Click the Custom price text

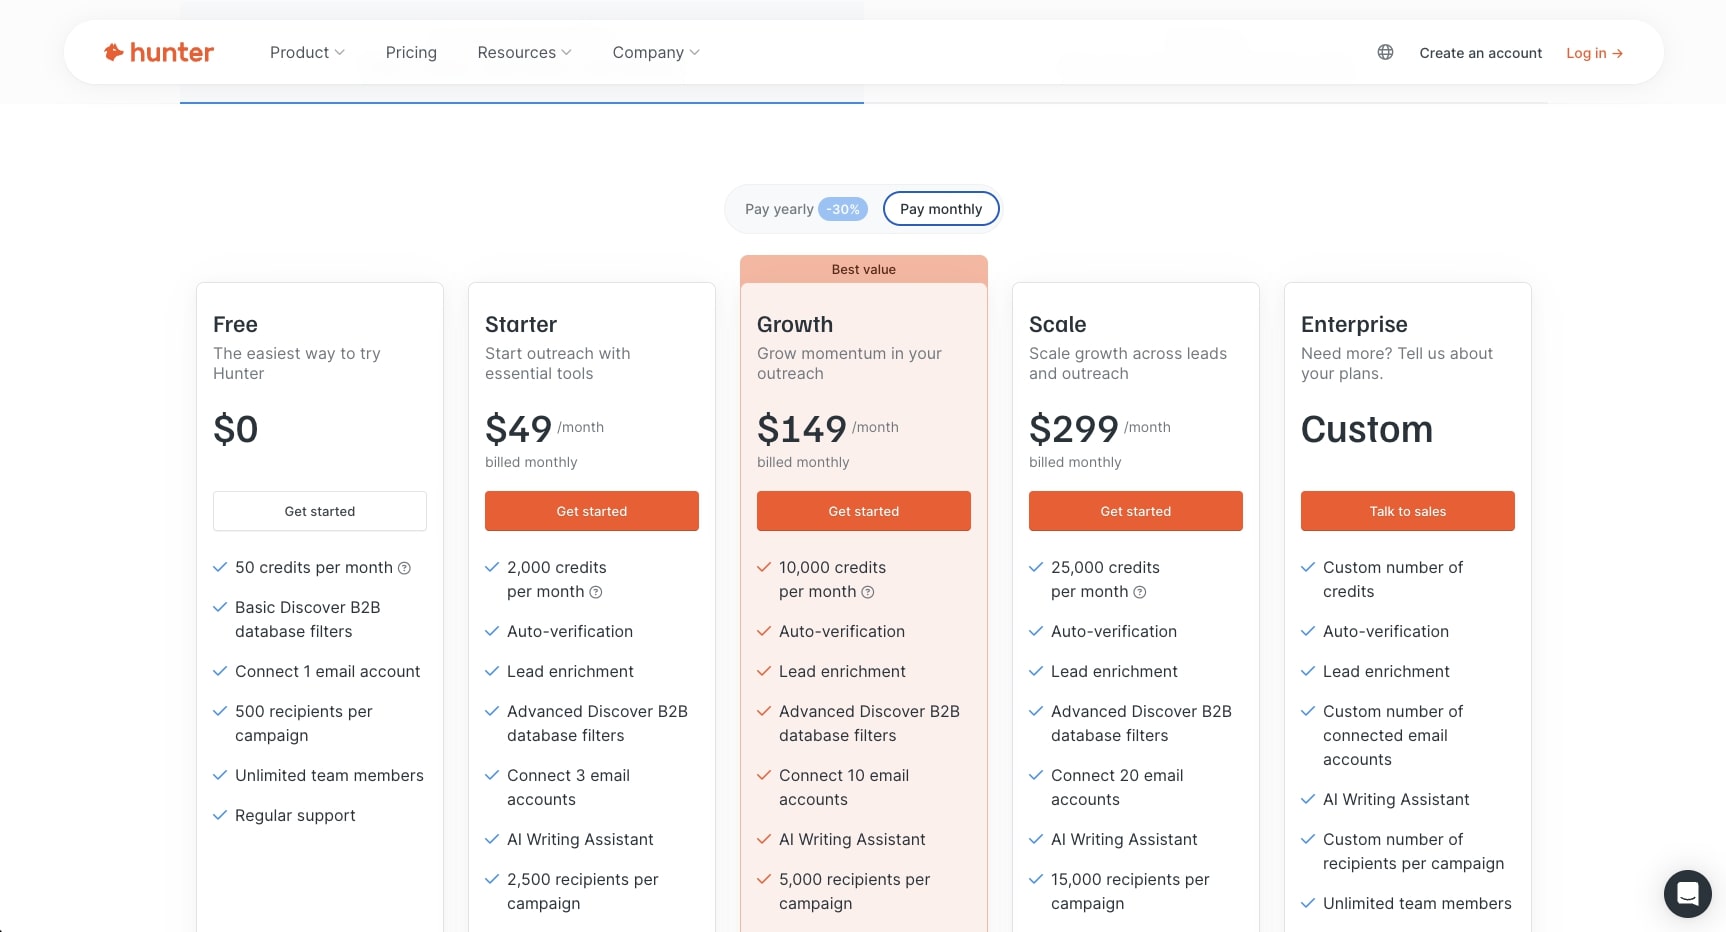point(1367,429)
